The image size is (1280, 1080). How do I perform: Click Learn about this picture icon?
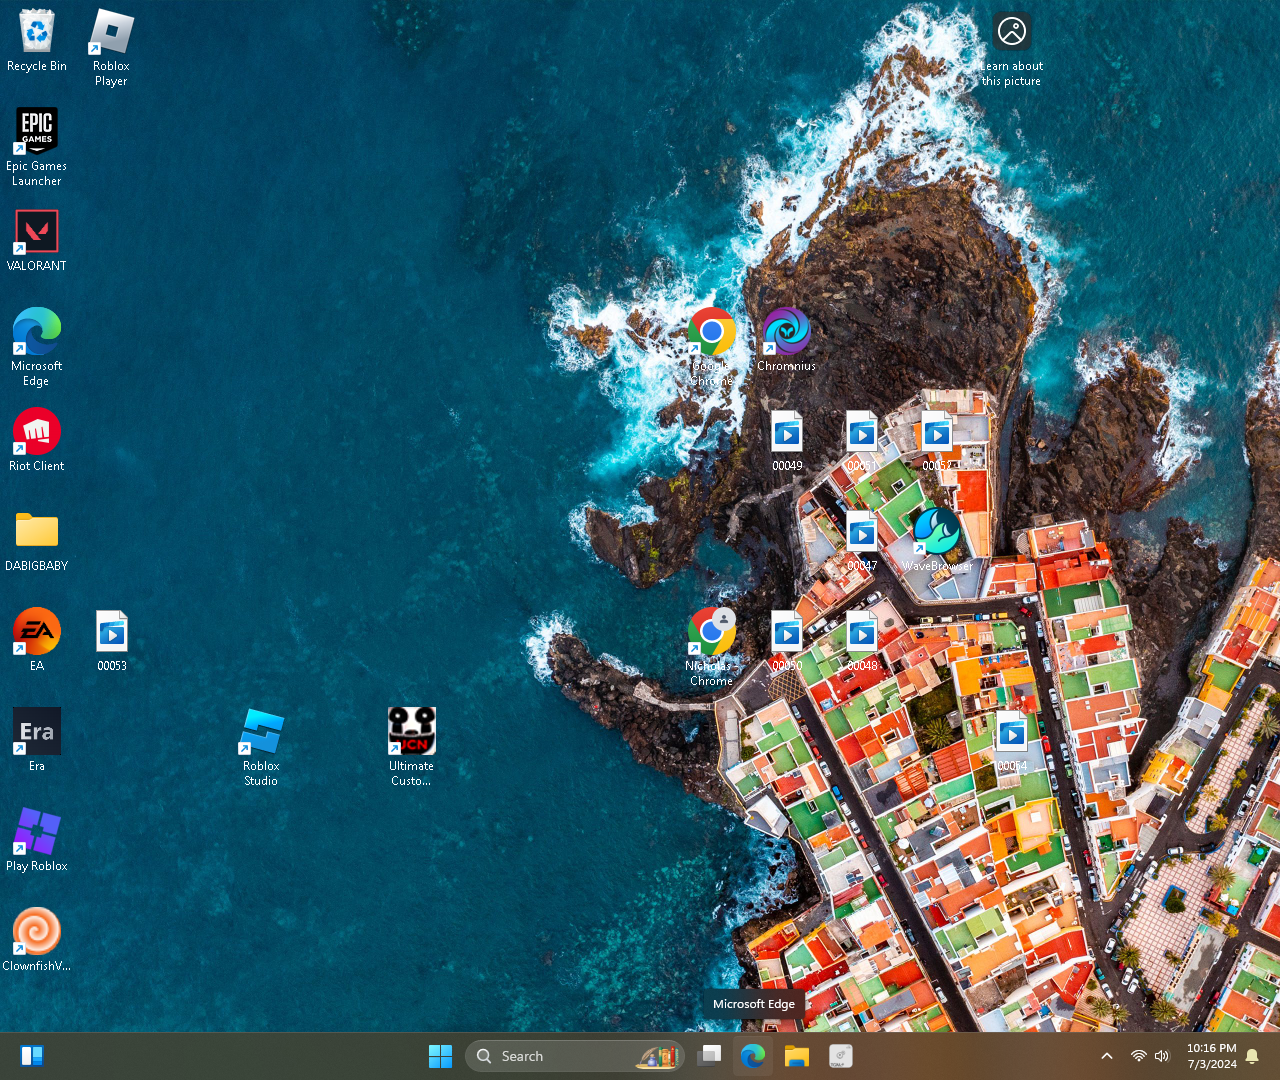pyautogui.click(x=1012, y=49)
